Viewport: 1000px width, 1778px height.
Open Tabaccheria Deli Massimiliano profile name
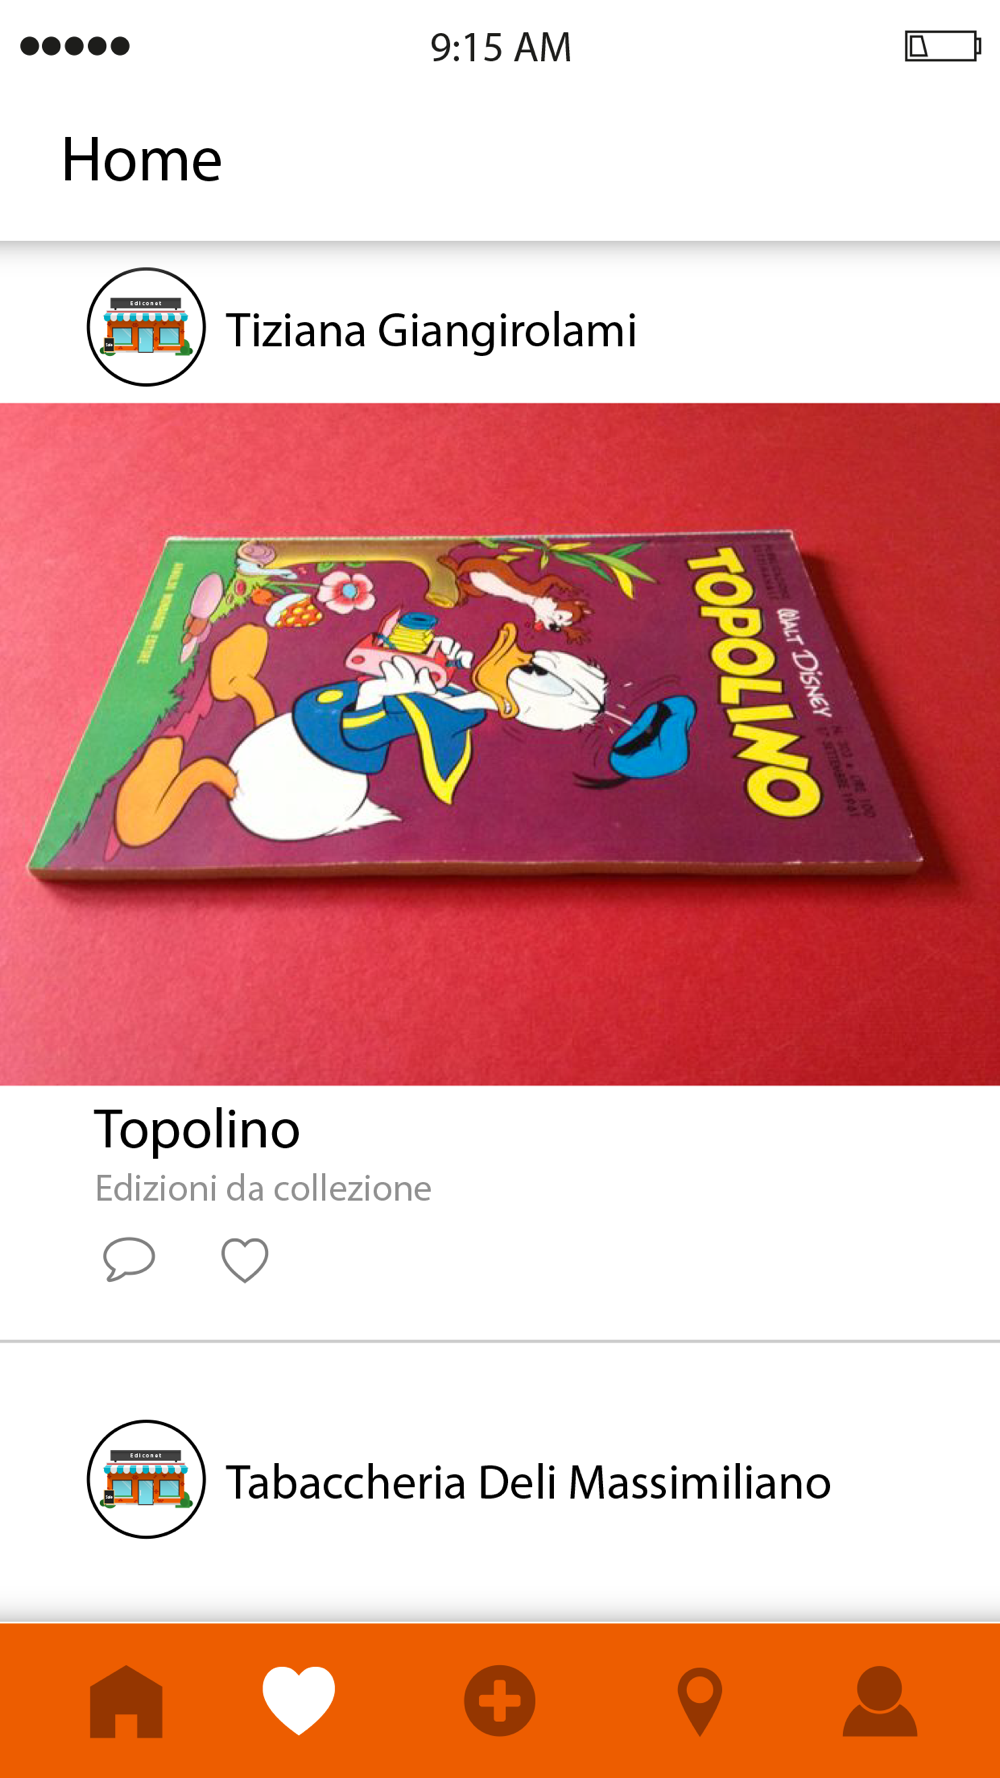528,1482
